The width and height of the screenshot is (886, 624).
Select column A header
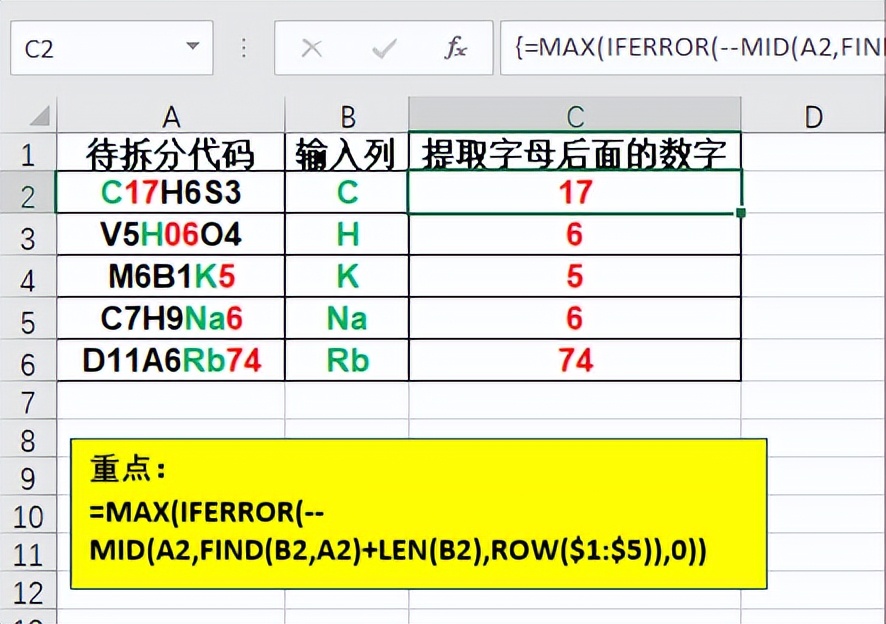point(171,116)
